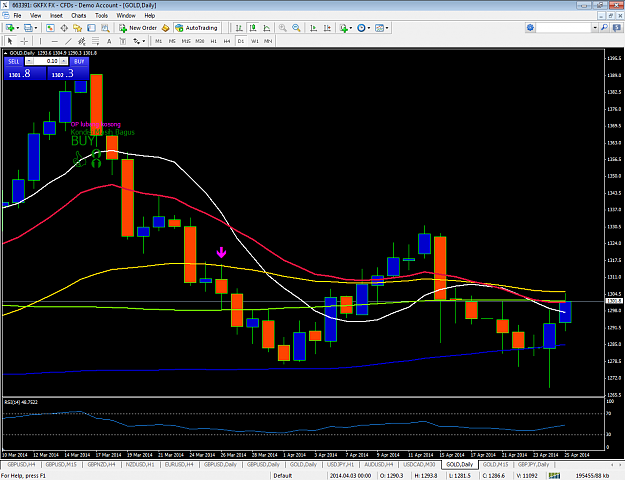Click the arrows objects icon
The width and height of the screenshot is (625, 480).
(137, 41)
